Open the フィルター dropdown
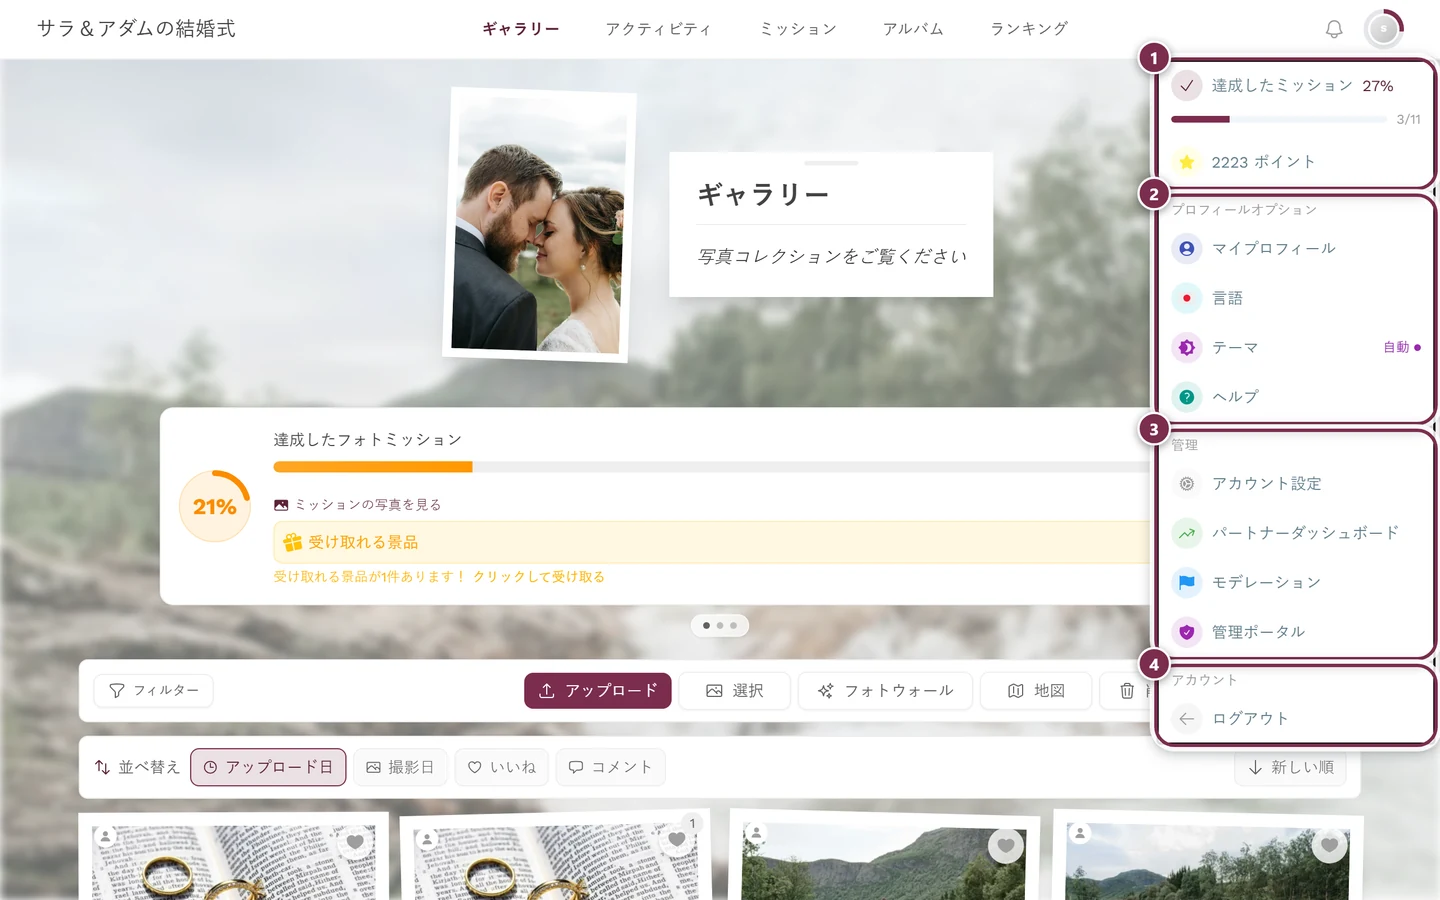 click(153, 691)
